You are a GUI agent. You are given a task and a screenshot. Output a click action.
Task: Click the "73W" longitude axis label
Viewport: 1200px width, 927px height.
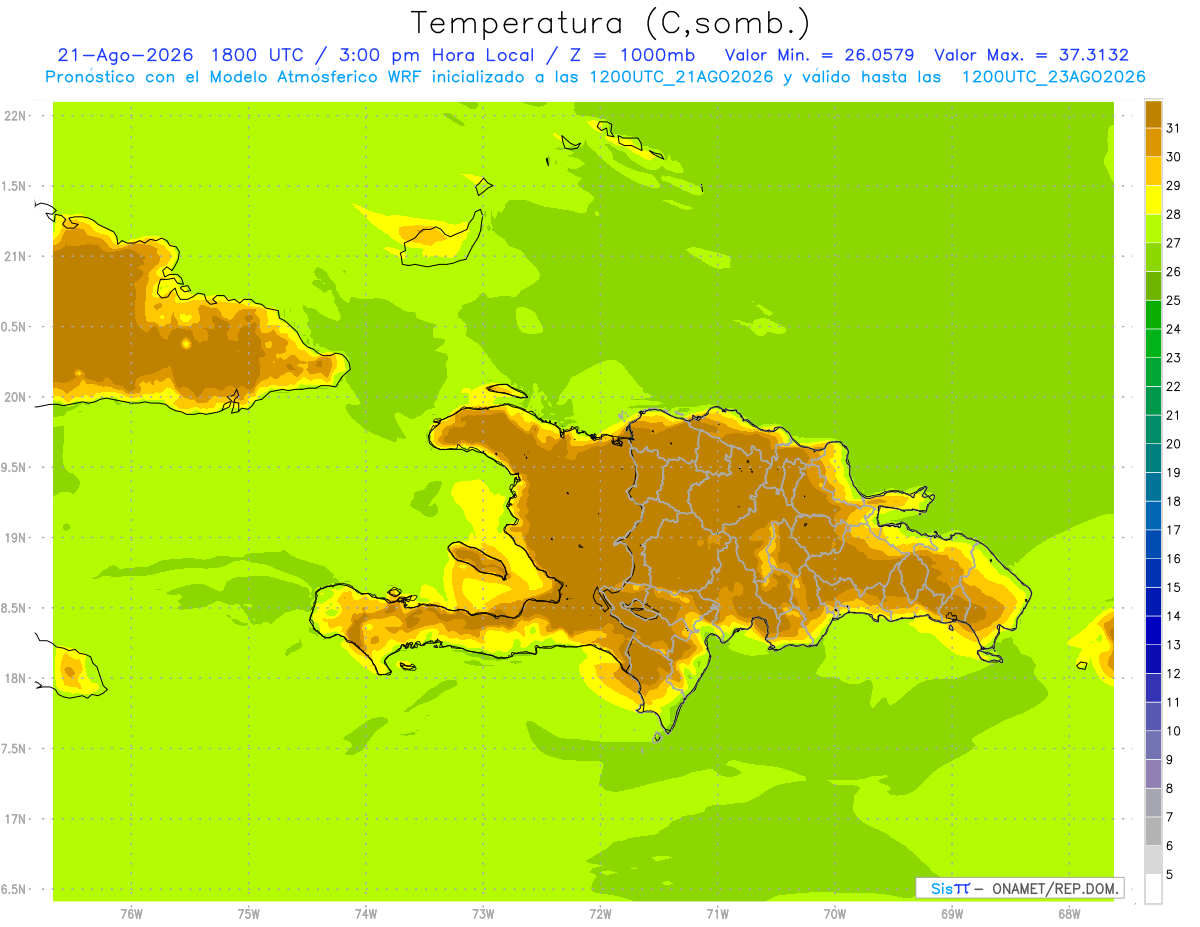tap(483, 914)
